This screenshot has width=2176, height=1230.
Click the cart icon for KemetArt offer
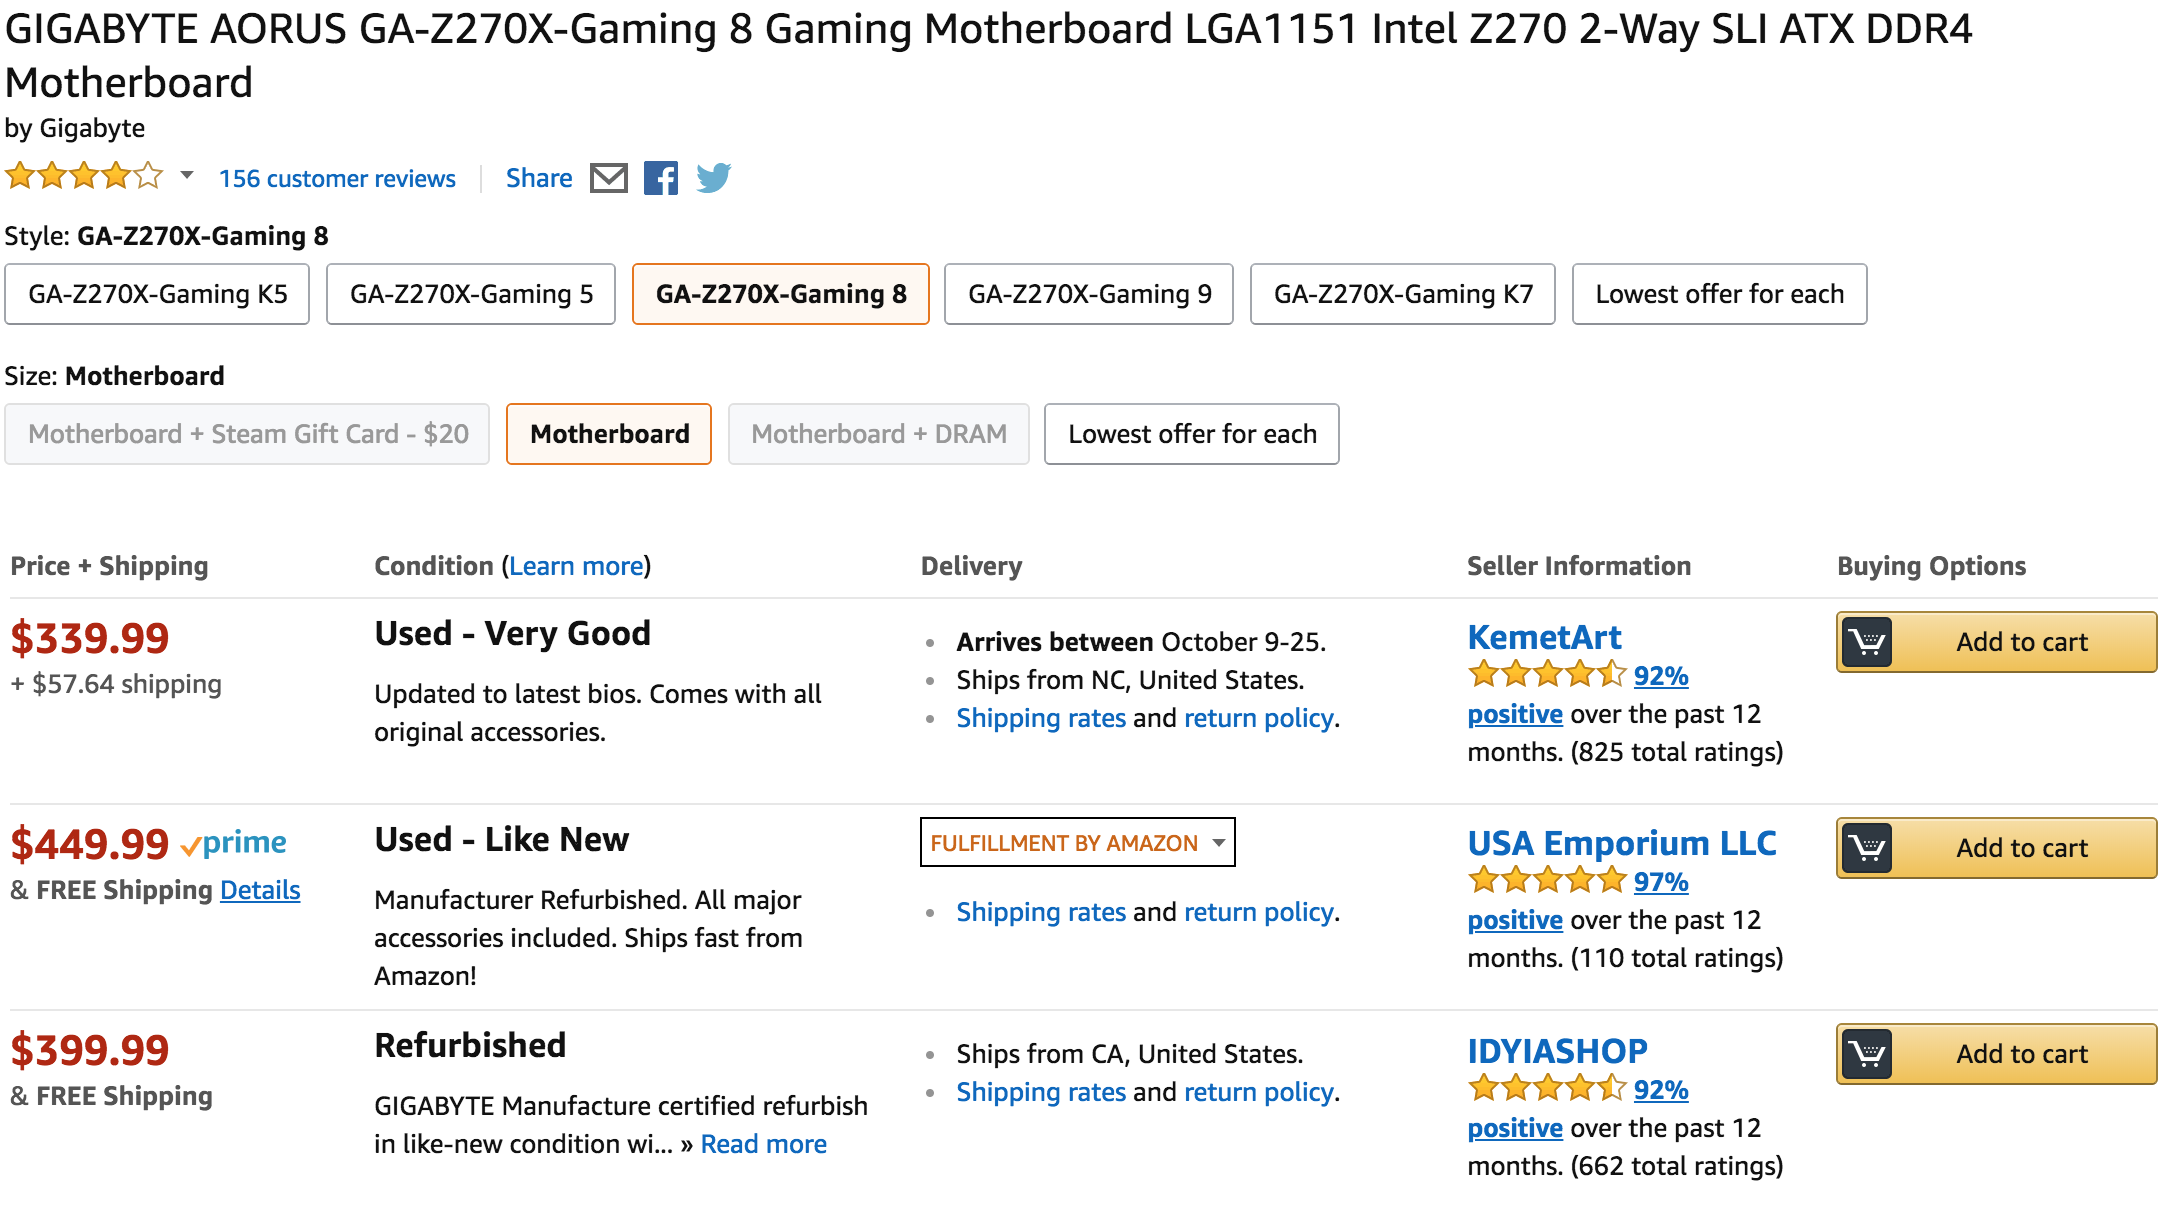click(x=1867, y=642)
